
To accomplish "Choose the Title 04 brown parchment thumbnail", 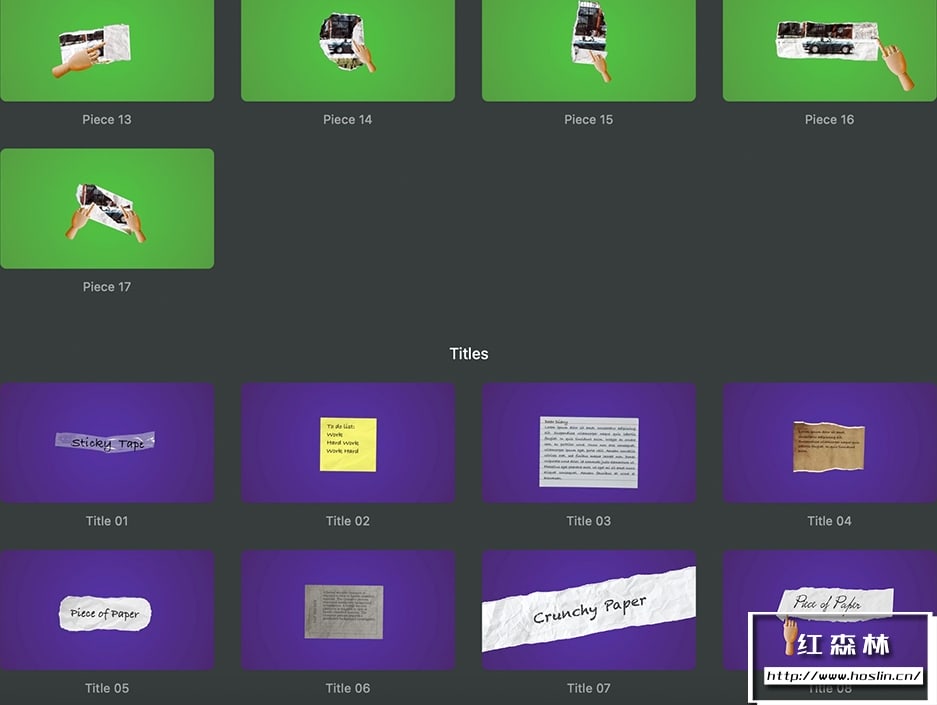I will coord(829,443).
